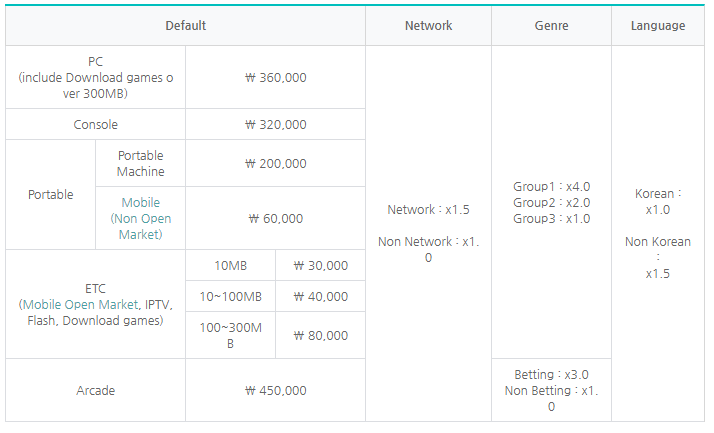The image size is (714, 433).
Task: Select the Genre column header
Action: (551, 26)
